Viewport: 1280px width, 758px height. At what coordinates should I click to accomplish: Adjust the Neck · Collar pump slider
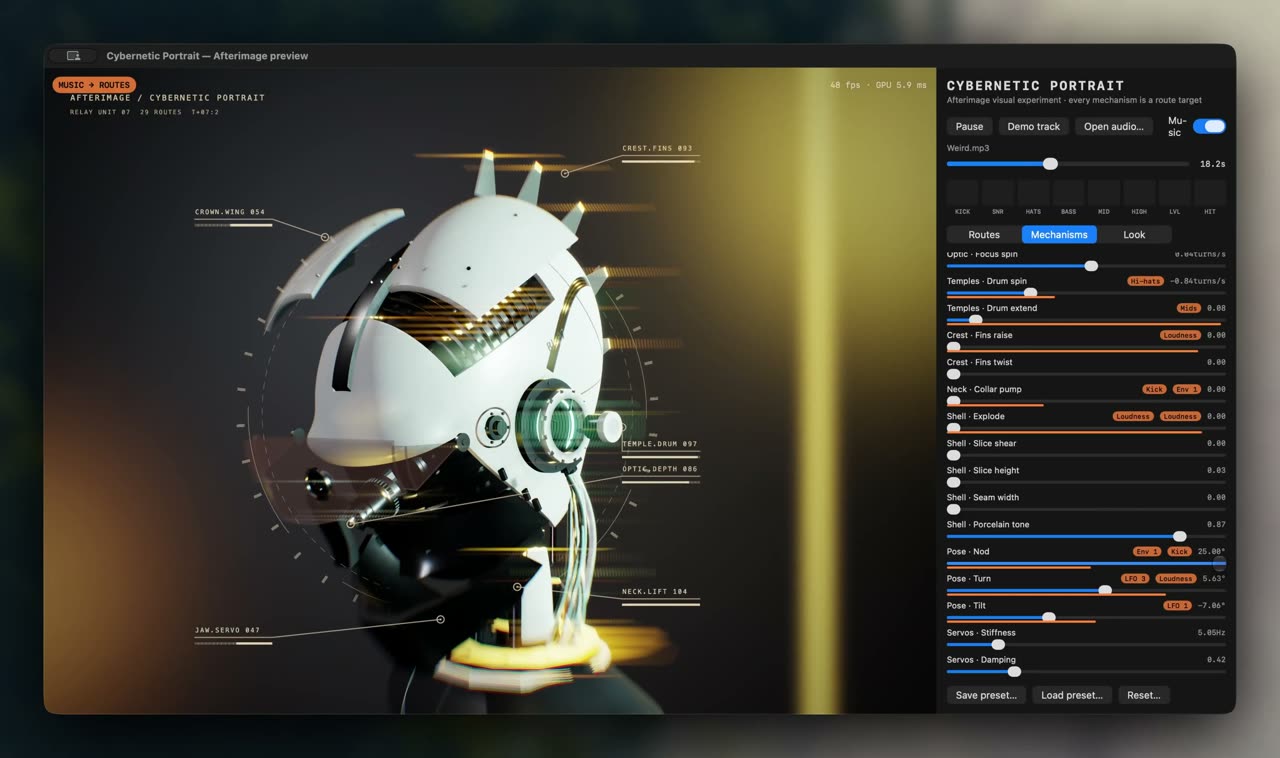pos(1086,401)
